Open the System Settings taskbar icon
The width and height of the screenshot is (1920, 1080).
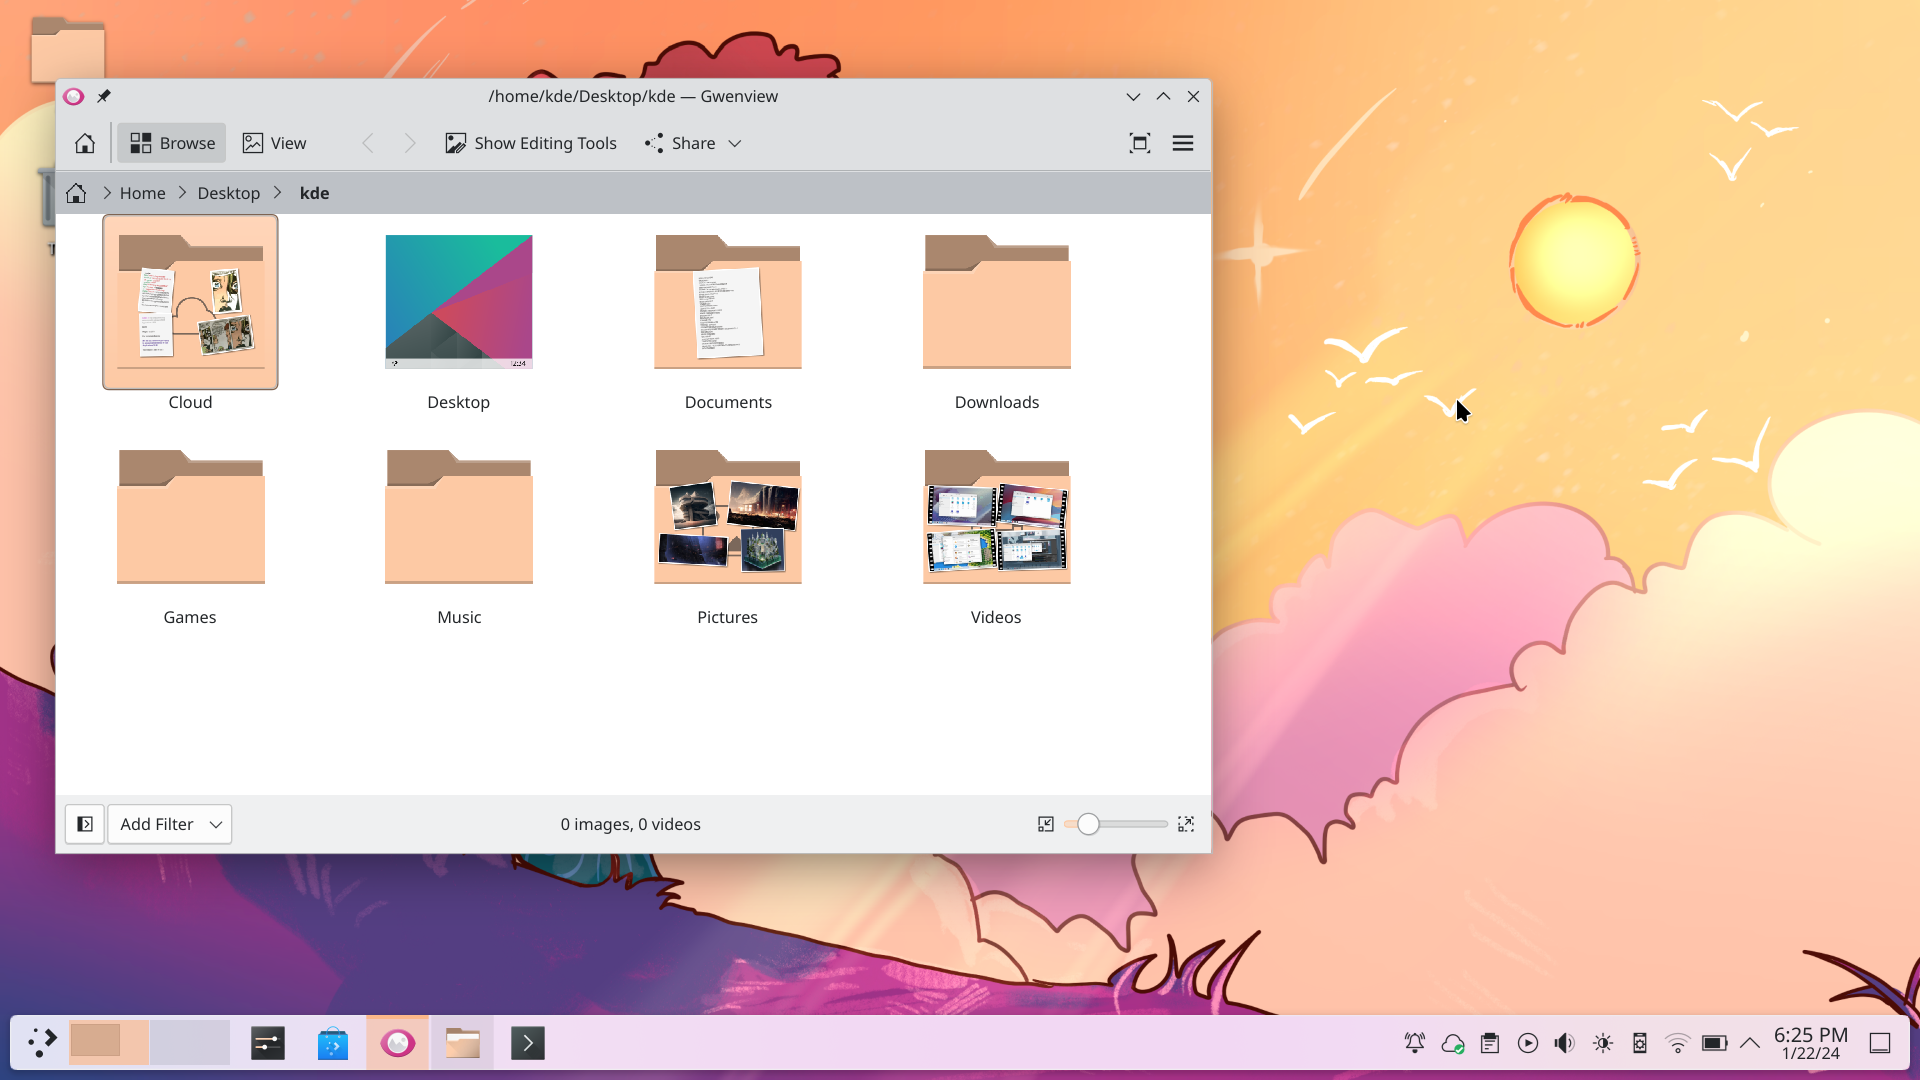[267, 1043]
